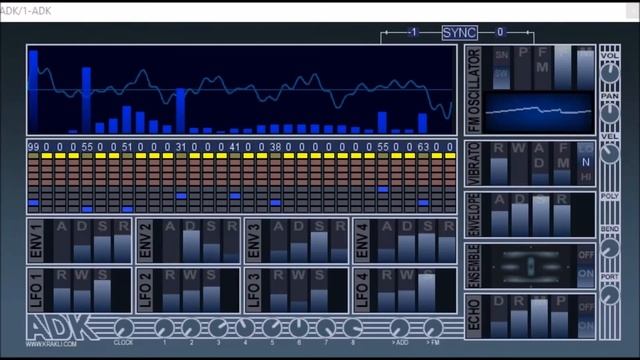The image size is (640, 360).
Task: Click LFO 2 W slider
Action: pyautogui.click(x=191, y=291)
